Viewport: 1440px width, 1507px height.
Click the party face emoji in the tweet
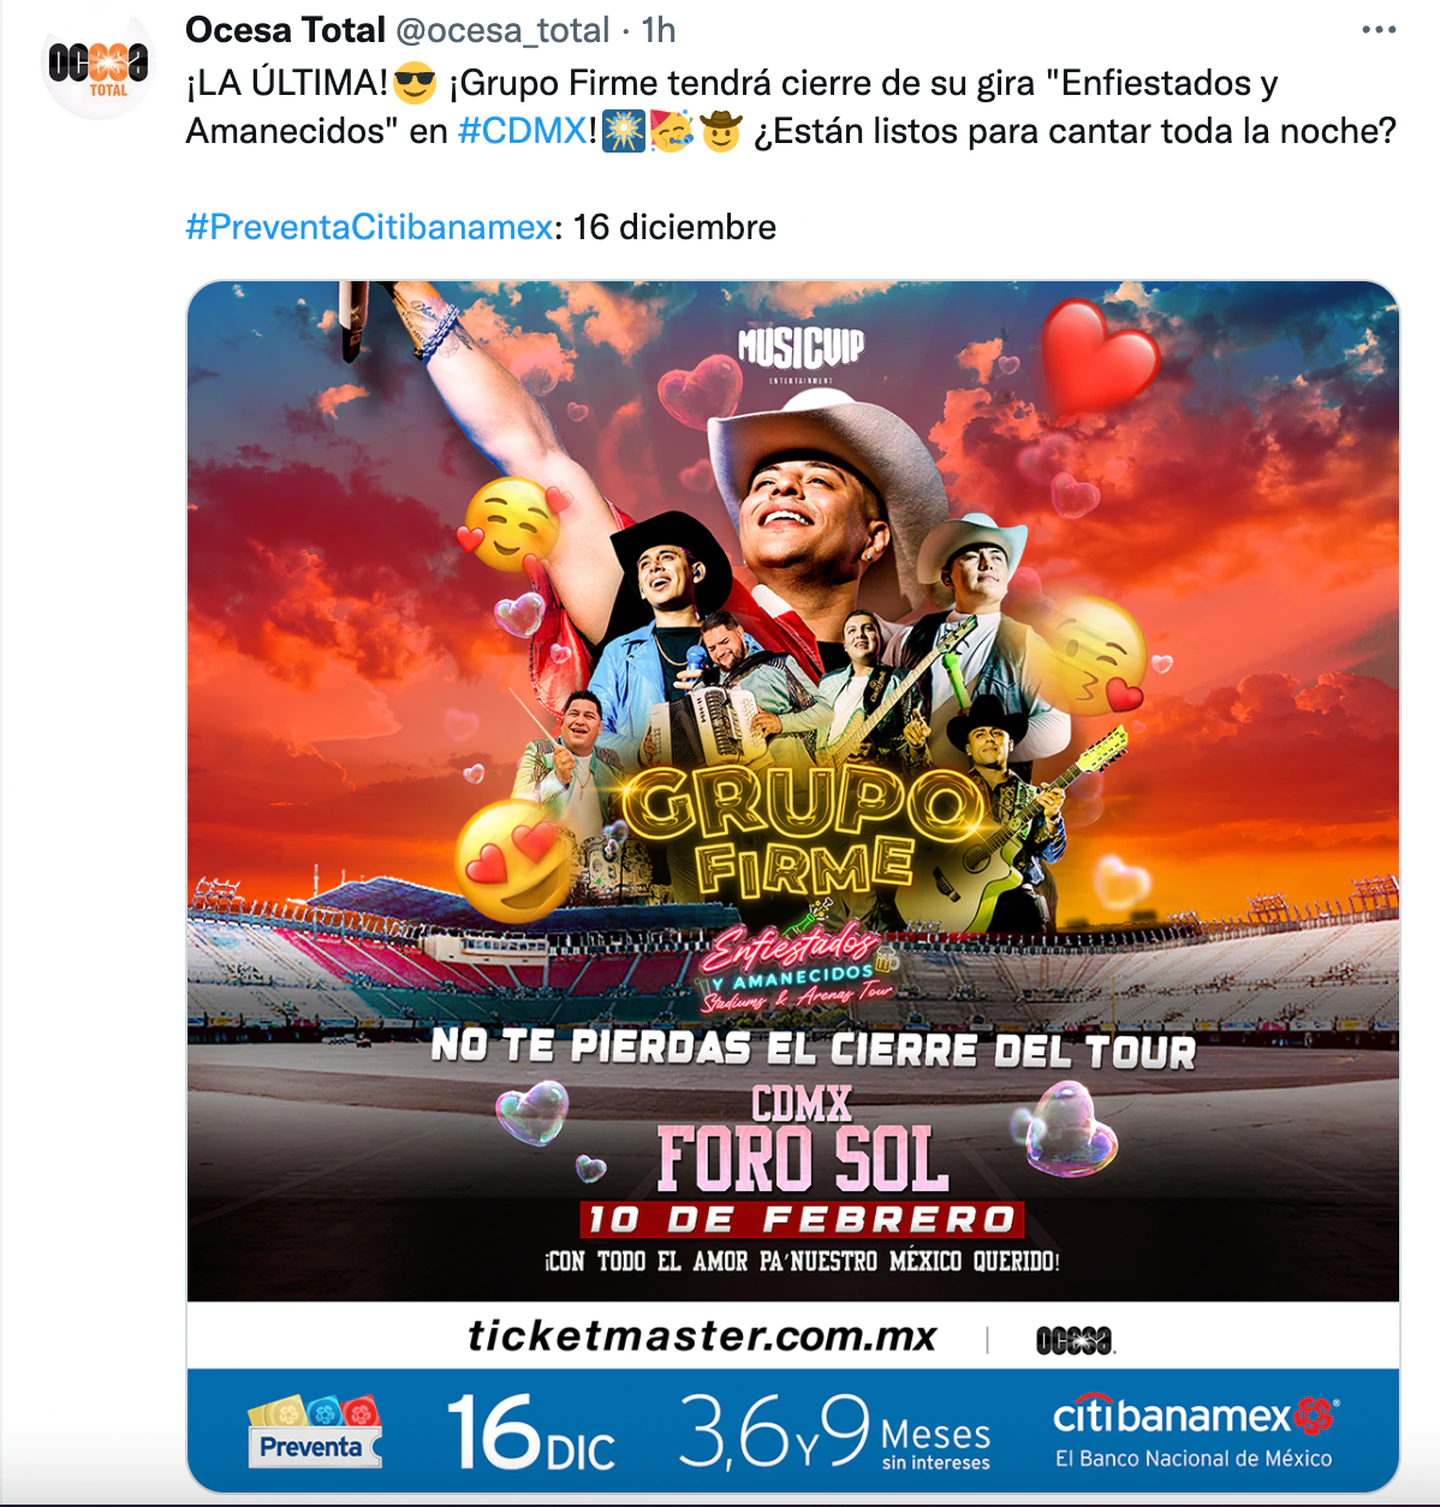pos(672,131)
